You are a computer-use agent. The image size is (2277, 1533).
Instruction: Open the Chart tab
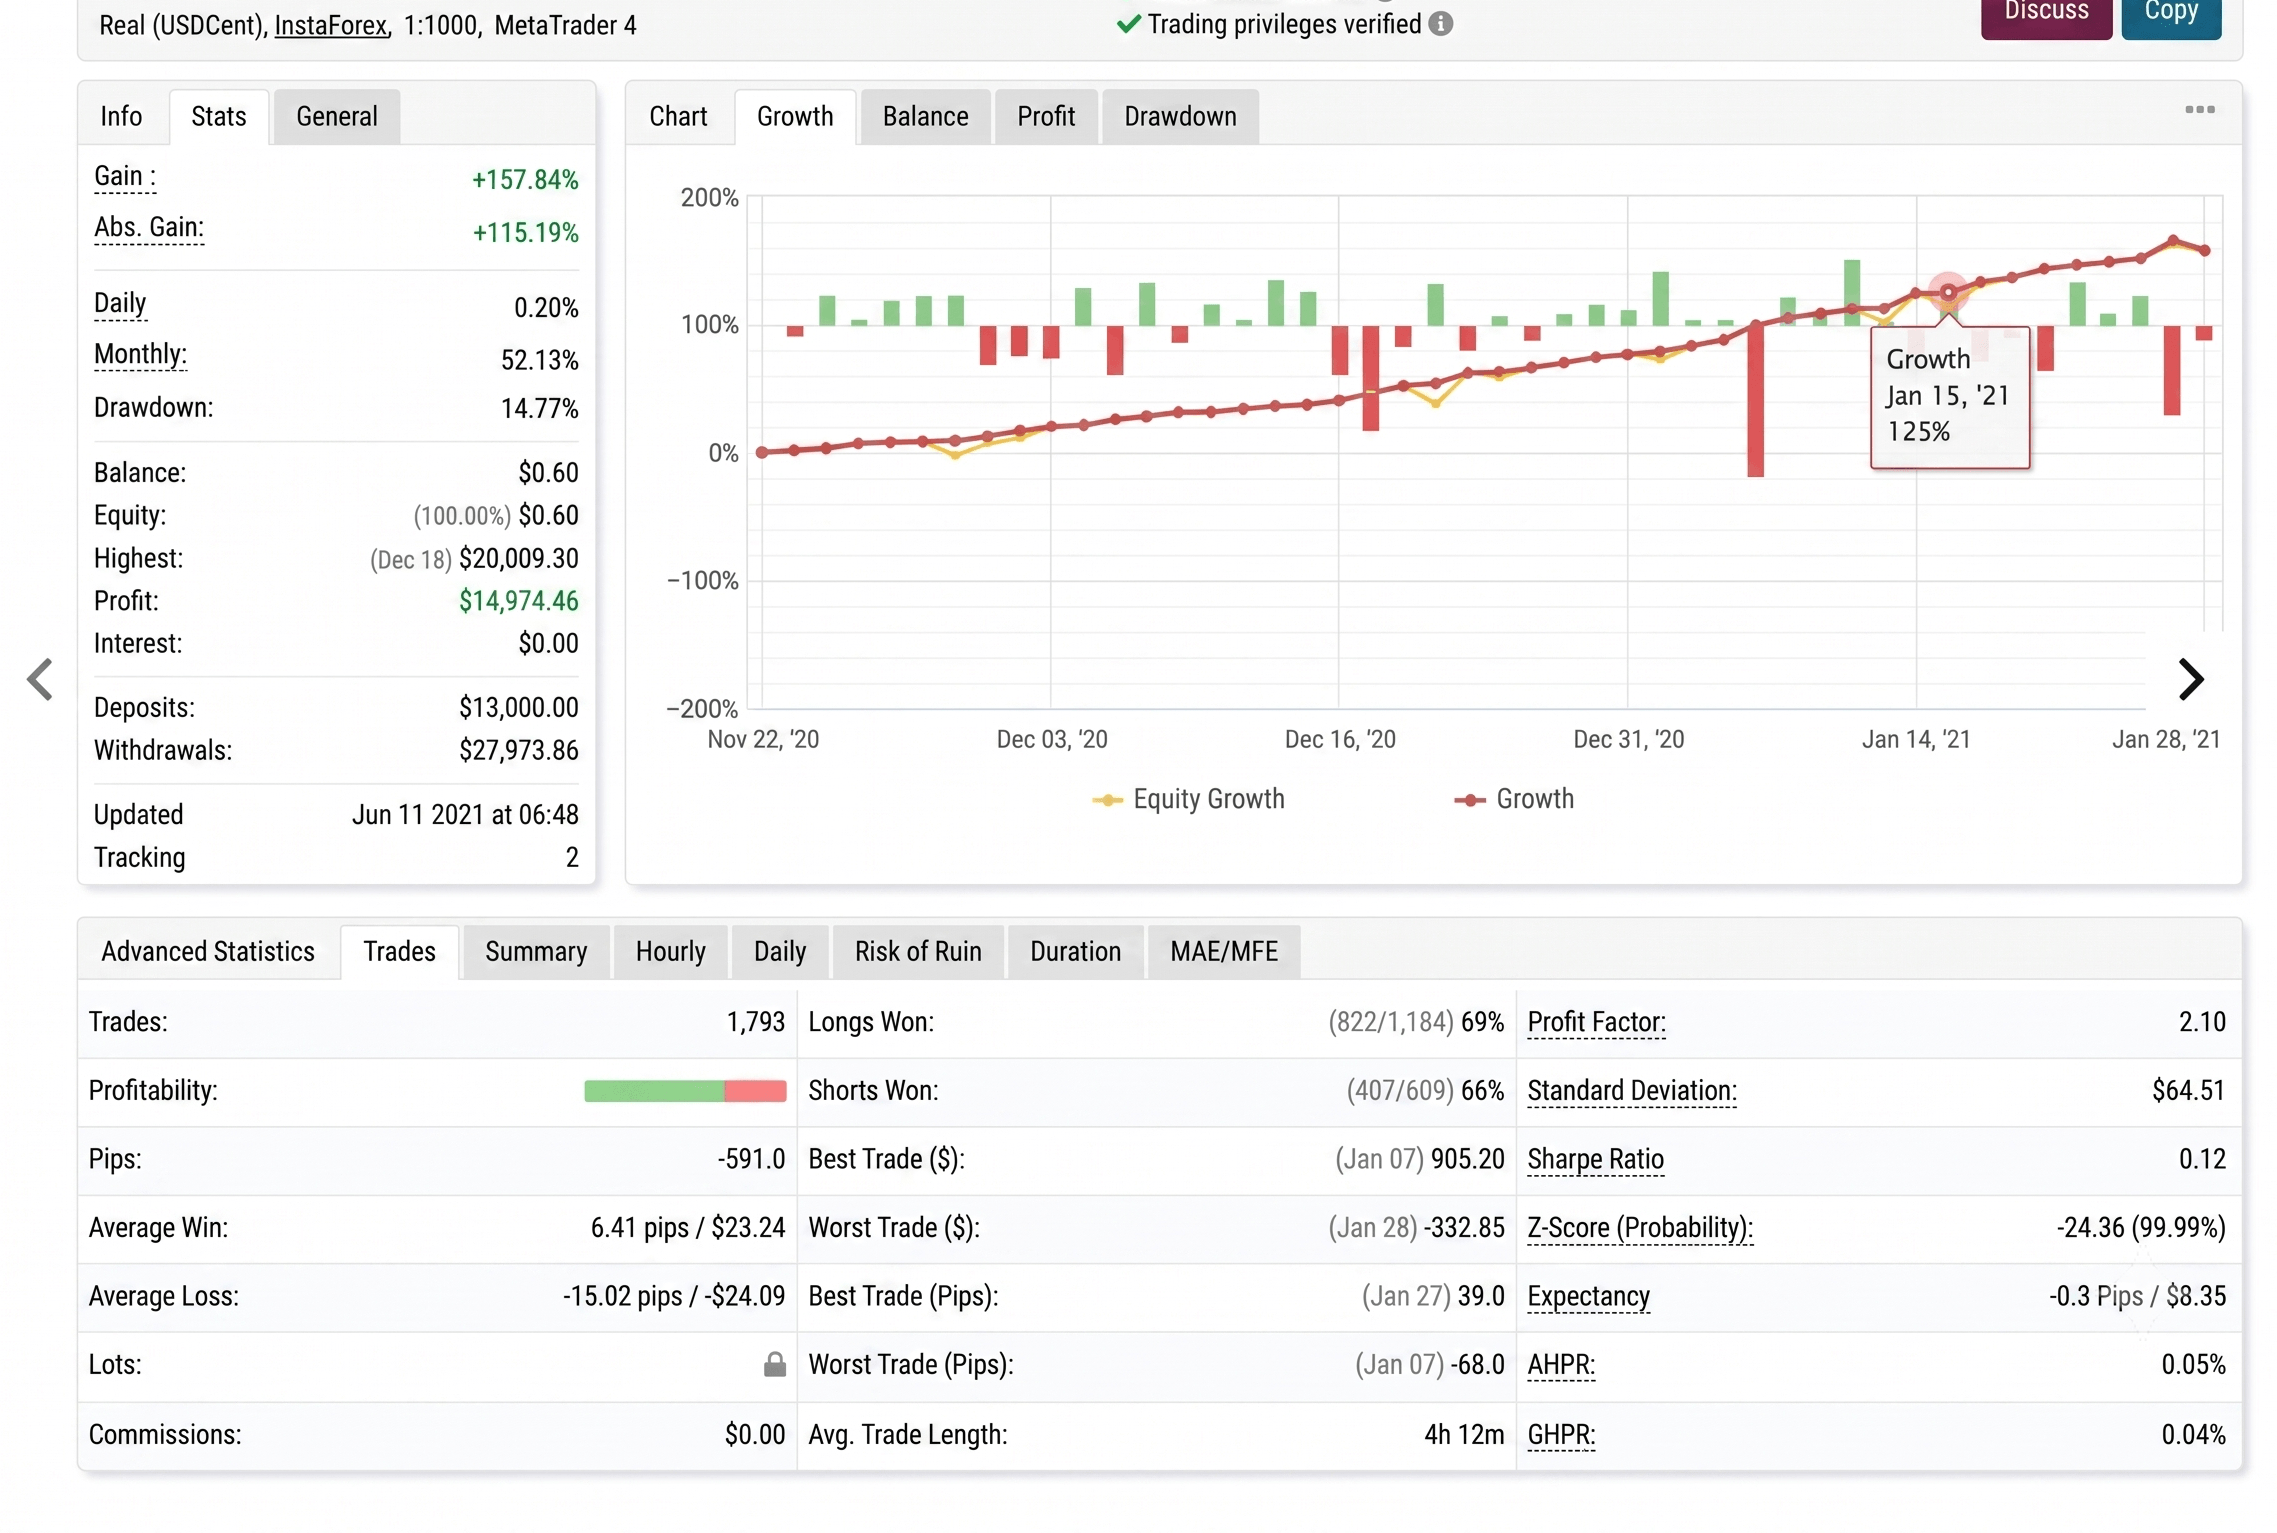678,117
